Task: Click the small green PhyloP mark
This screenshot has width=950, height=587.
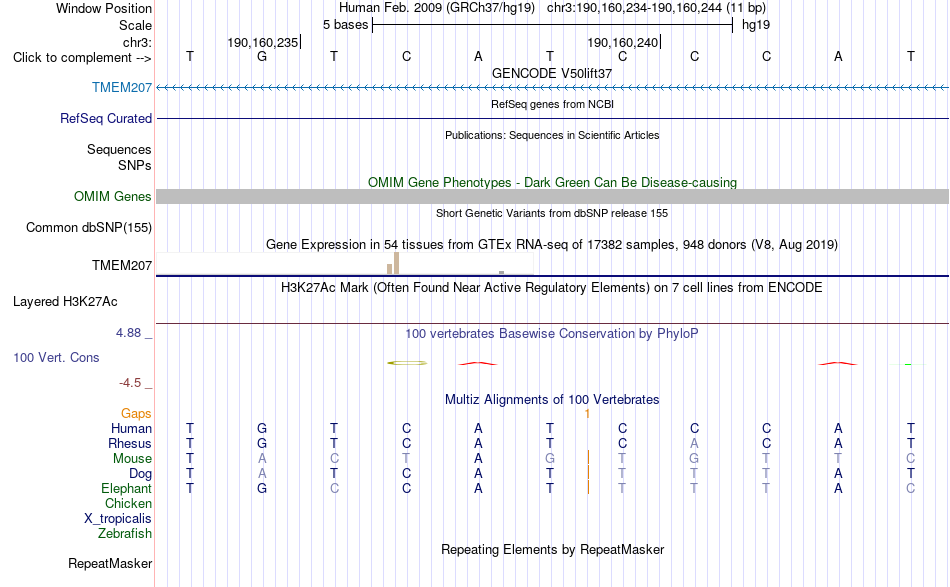Action: [x=908, y=364]
